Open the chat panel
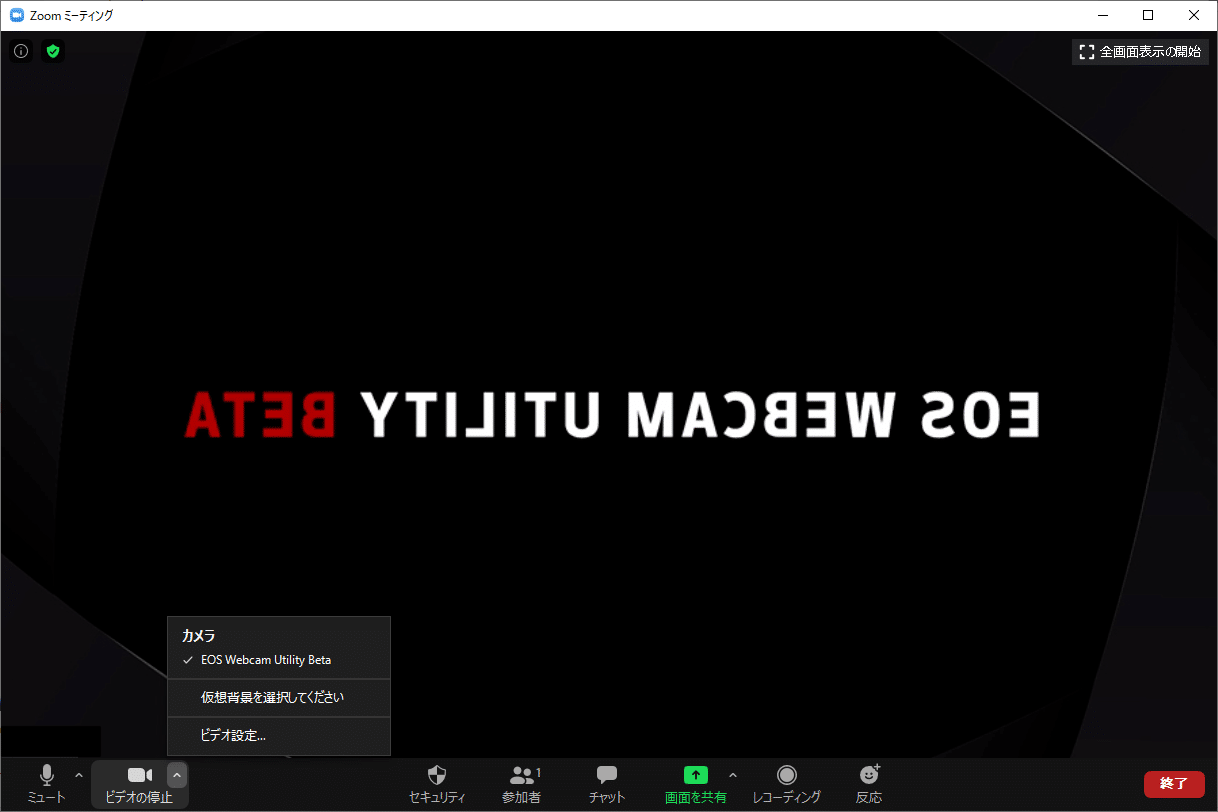The width and height of the screenshot is (1218, 812). pos(607,784)
